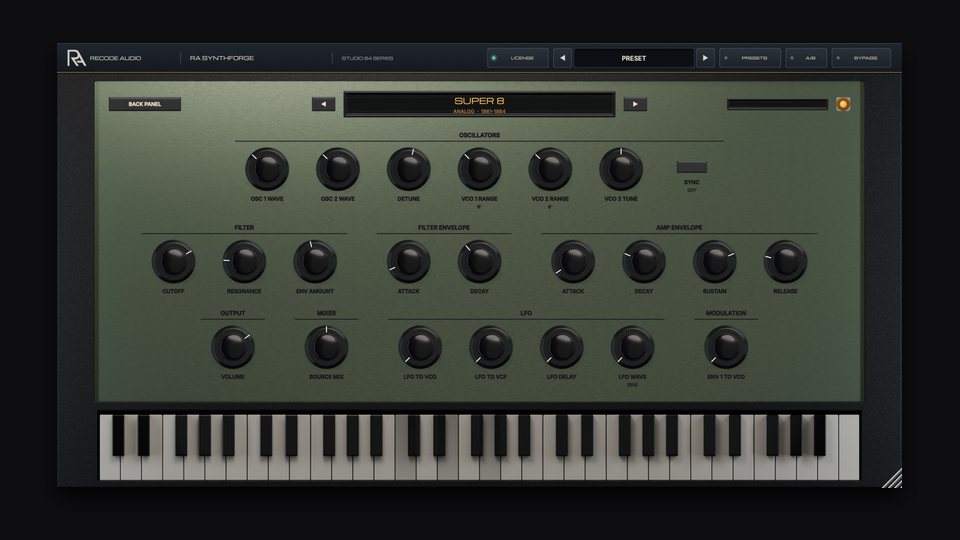Click the VCO 1 Range knob
This screenshot has width=960, height=540.
(479, 169)
